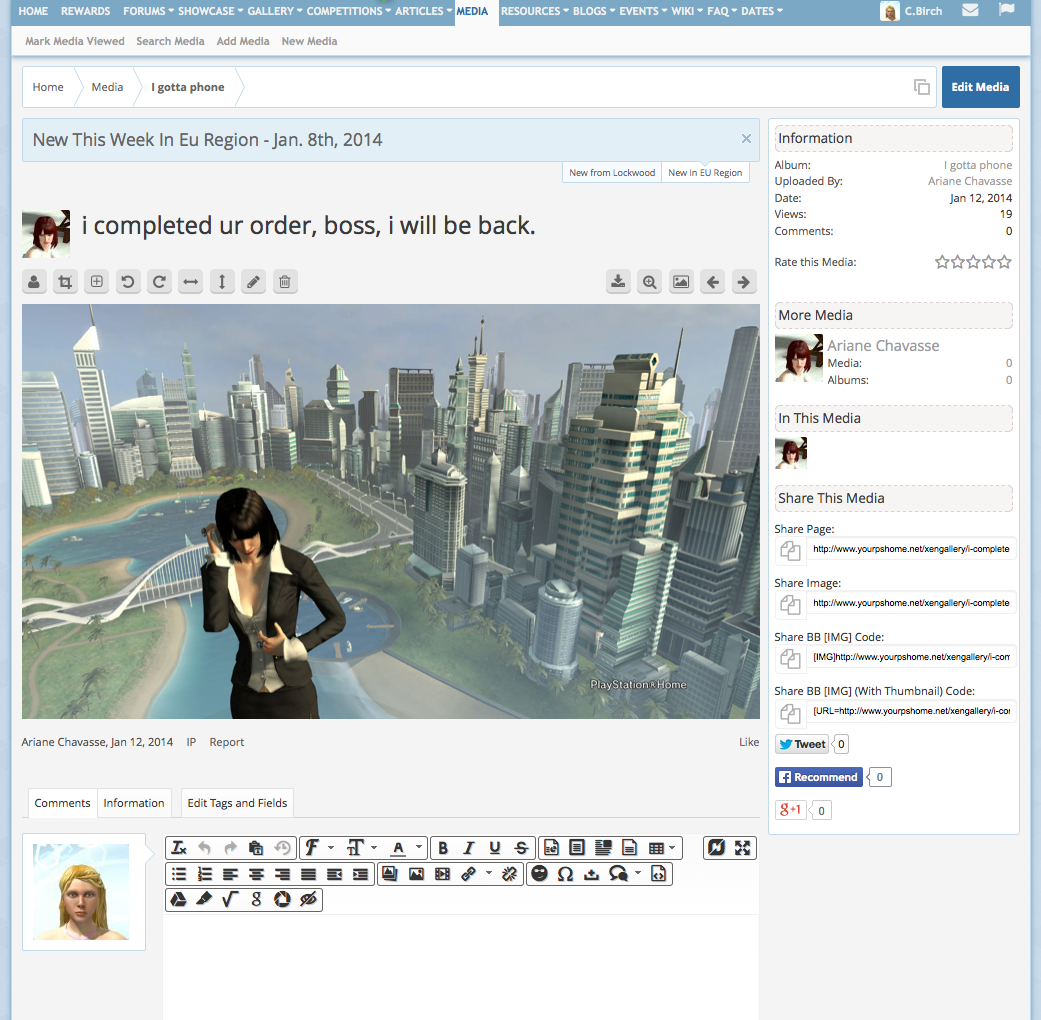
Task: Rate this media five stars
Action: point(1004,262)
